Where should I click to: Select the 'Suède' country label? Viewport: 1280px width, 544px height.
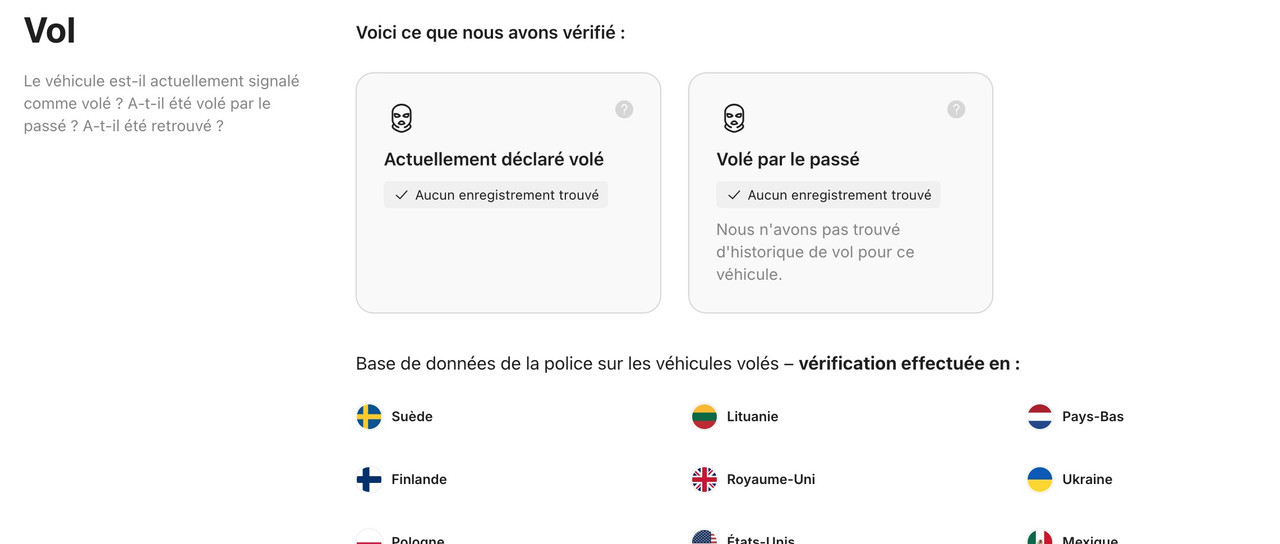tap(412, 417)
